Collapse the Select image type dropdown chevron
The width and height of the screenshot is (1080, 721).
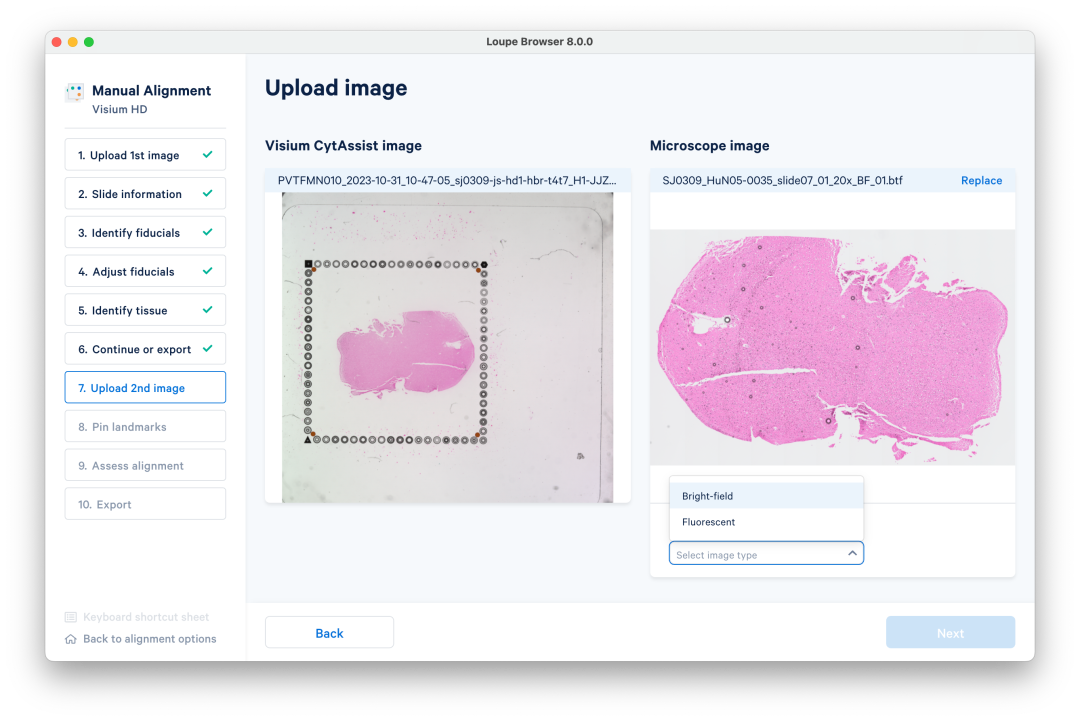(852, 554)
